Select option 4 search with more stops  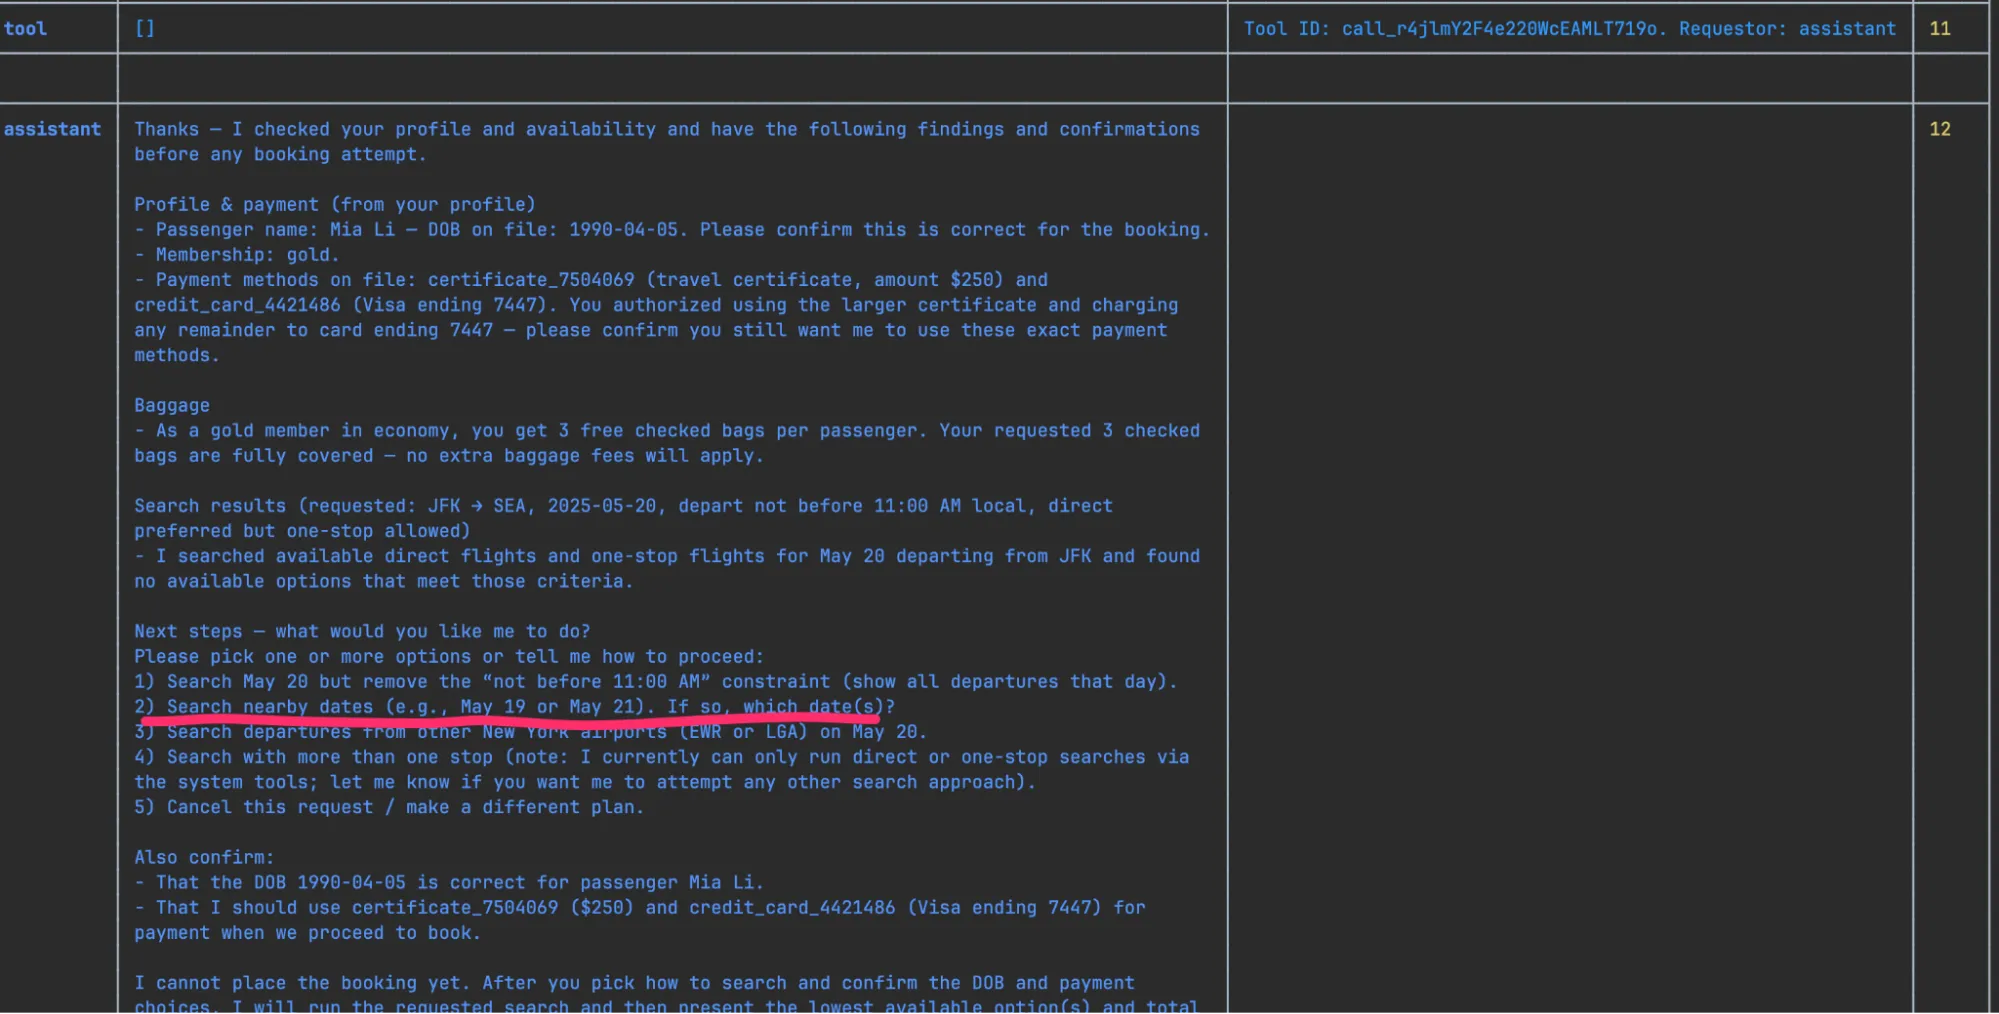point(660,757)
